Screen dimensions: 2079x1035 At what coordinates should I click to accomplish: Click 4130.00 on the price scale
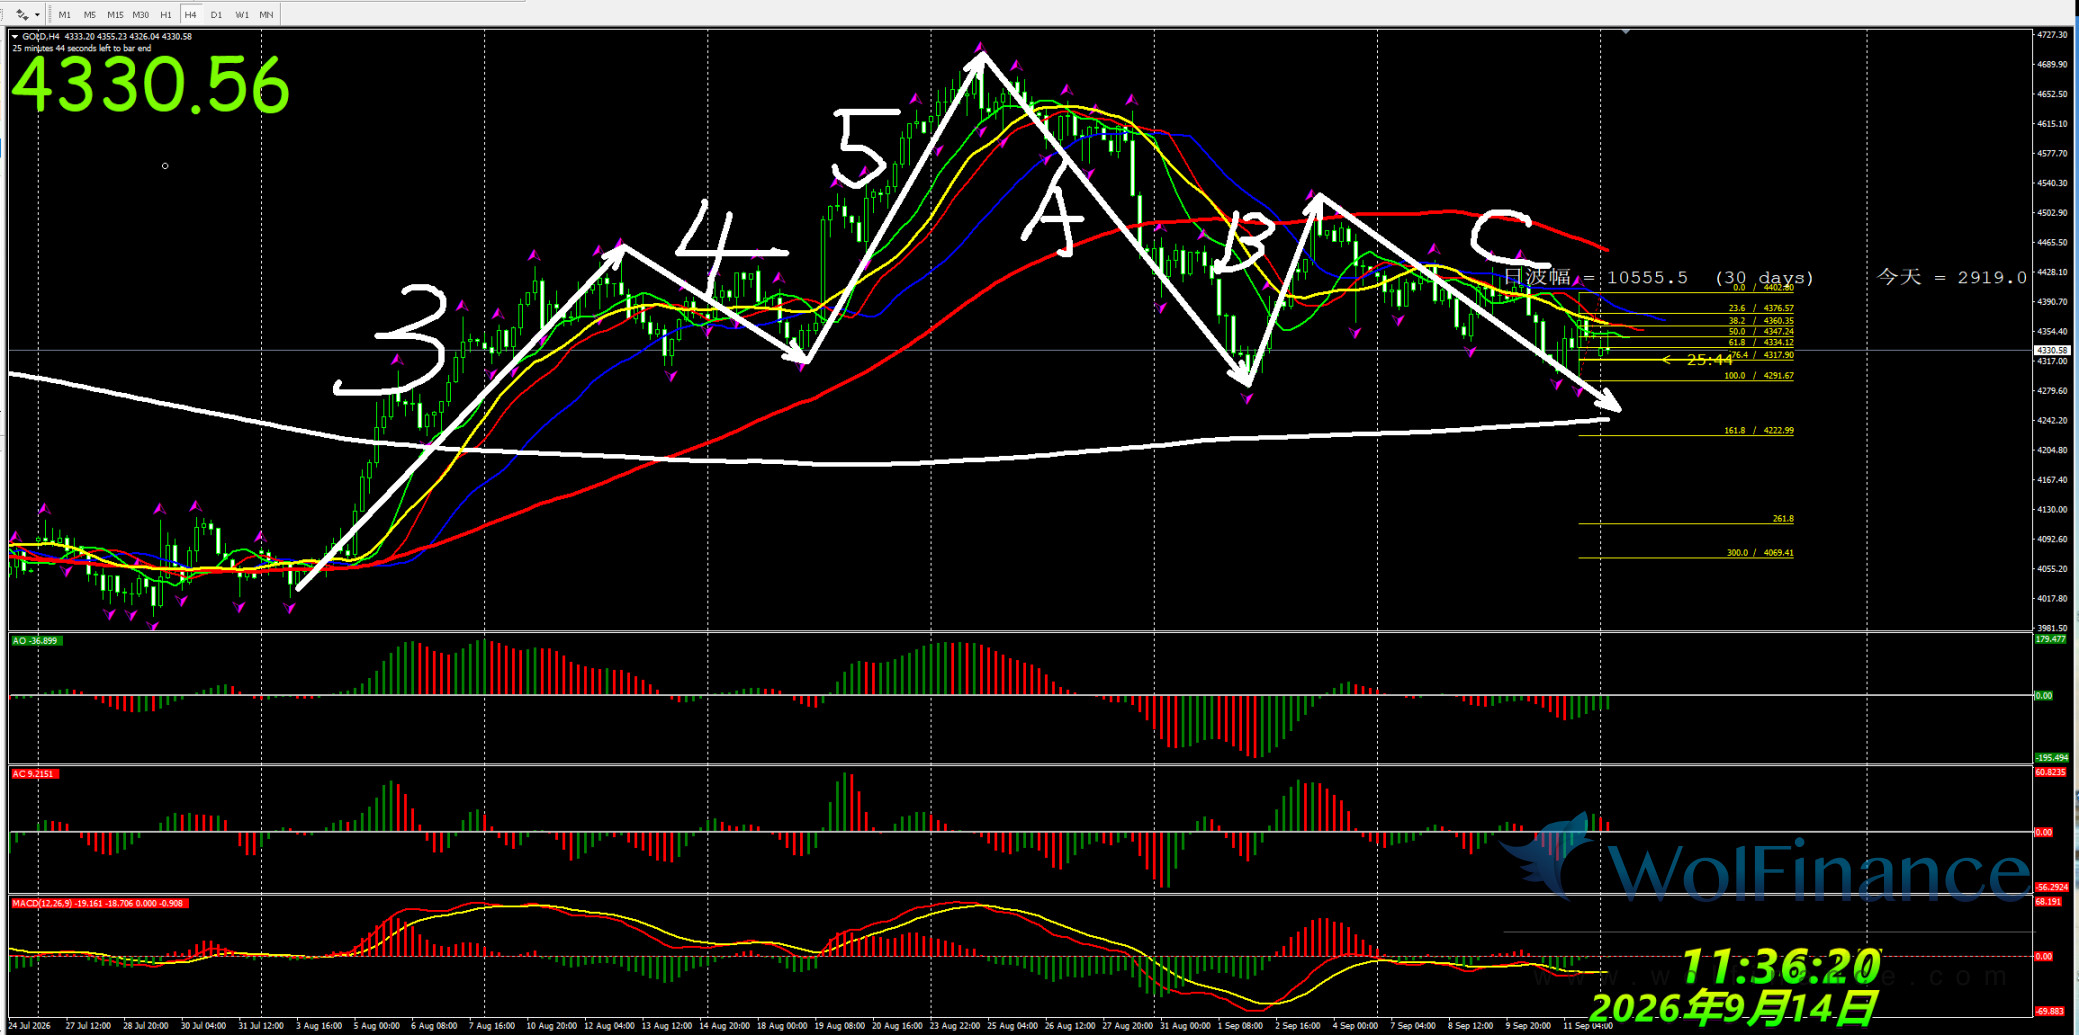(x=2052, y=510)
